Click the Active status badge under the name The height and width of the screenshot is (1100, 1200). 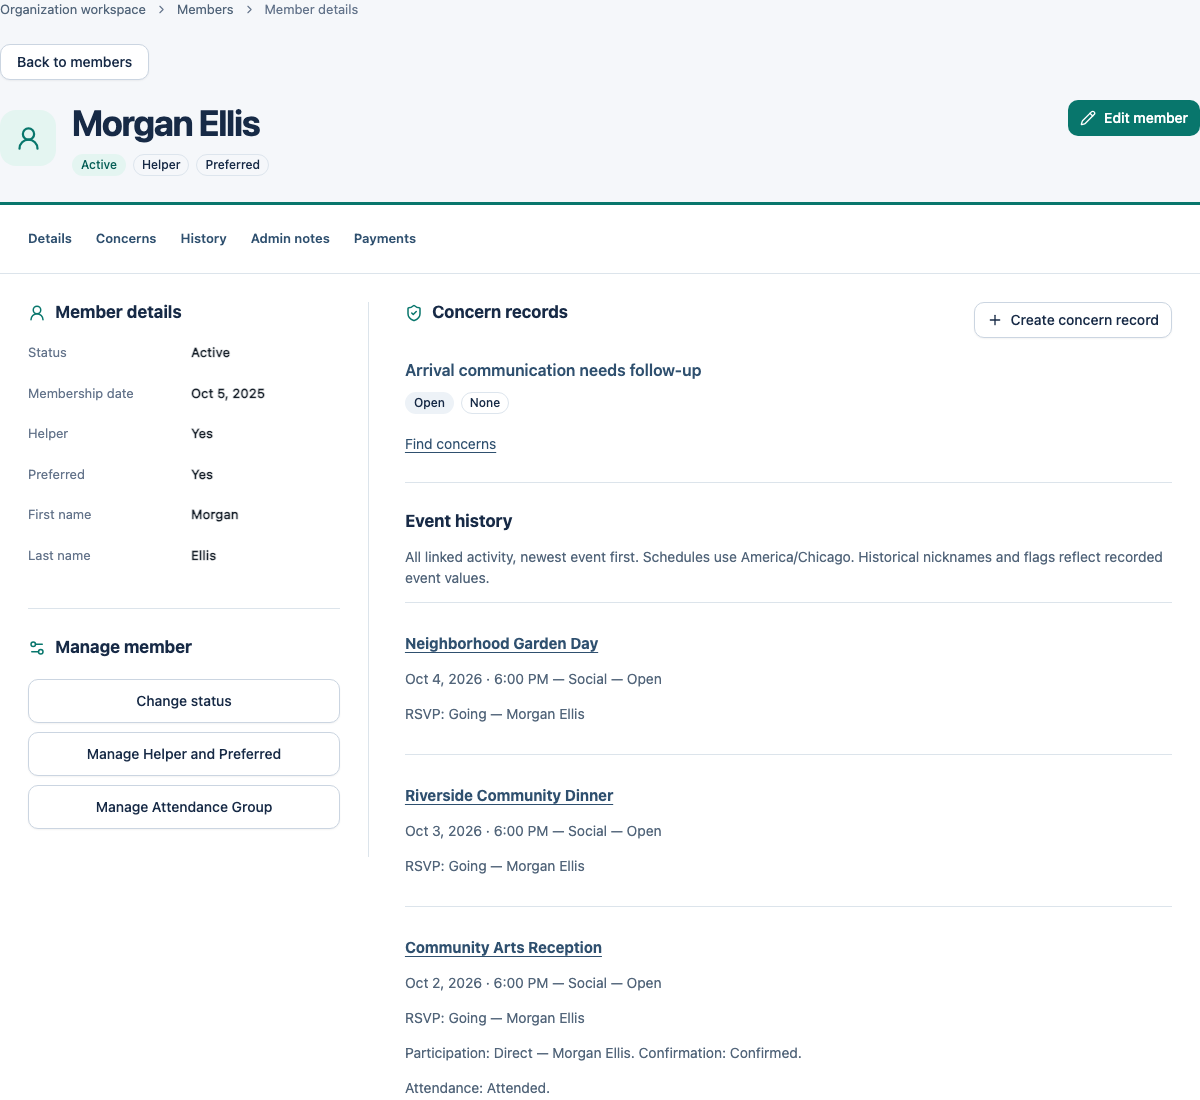pyautogui.click(x=99, y=165)
